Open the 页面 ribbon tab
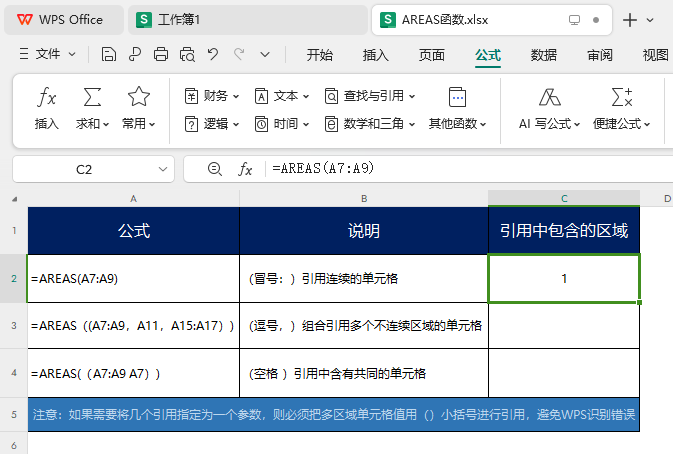This screenshot has height=454, width=673. [x=432, y=55]
